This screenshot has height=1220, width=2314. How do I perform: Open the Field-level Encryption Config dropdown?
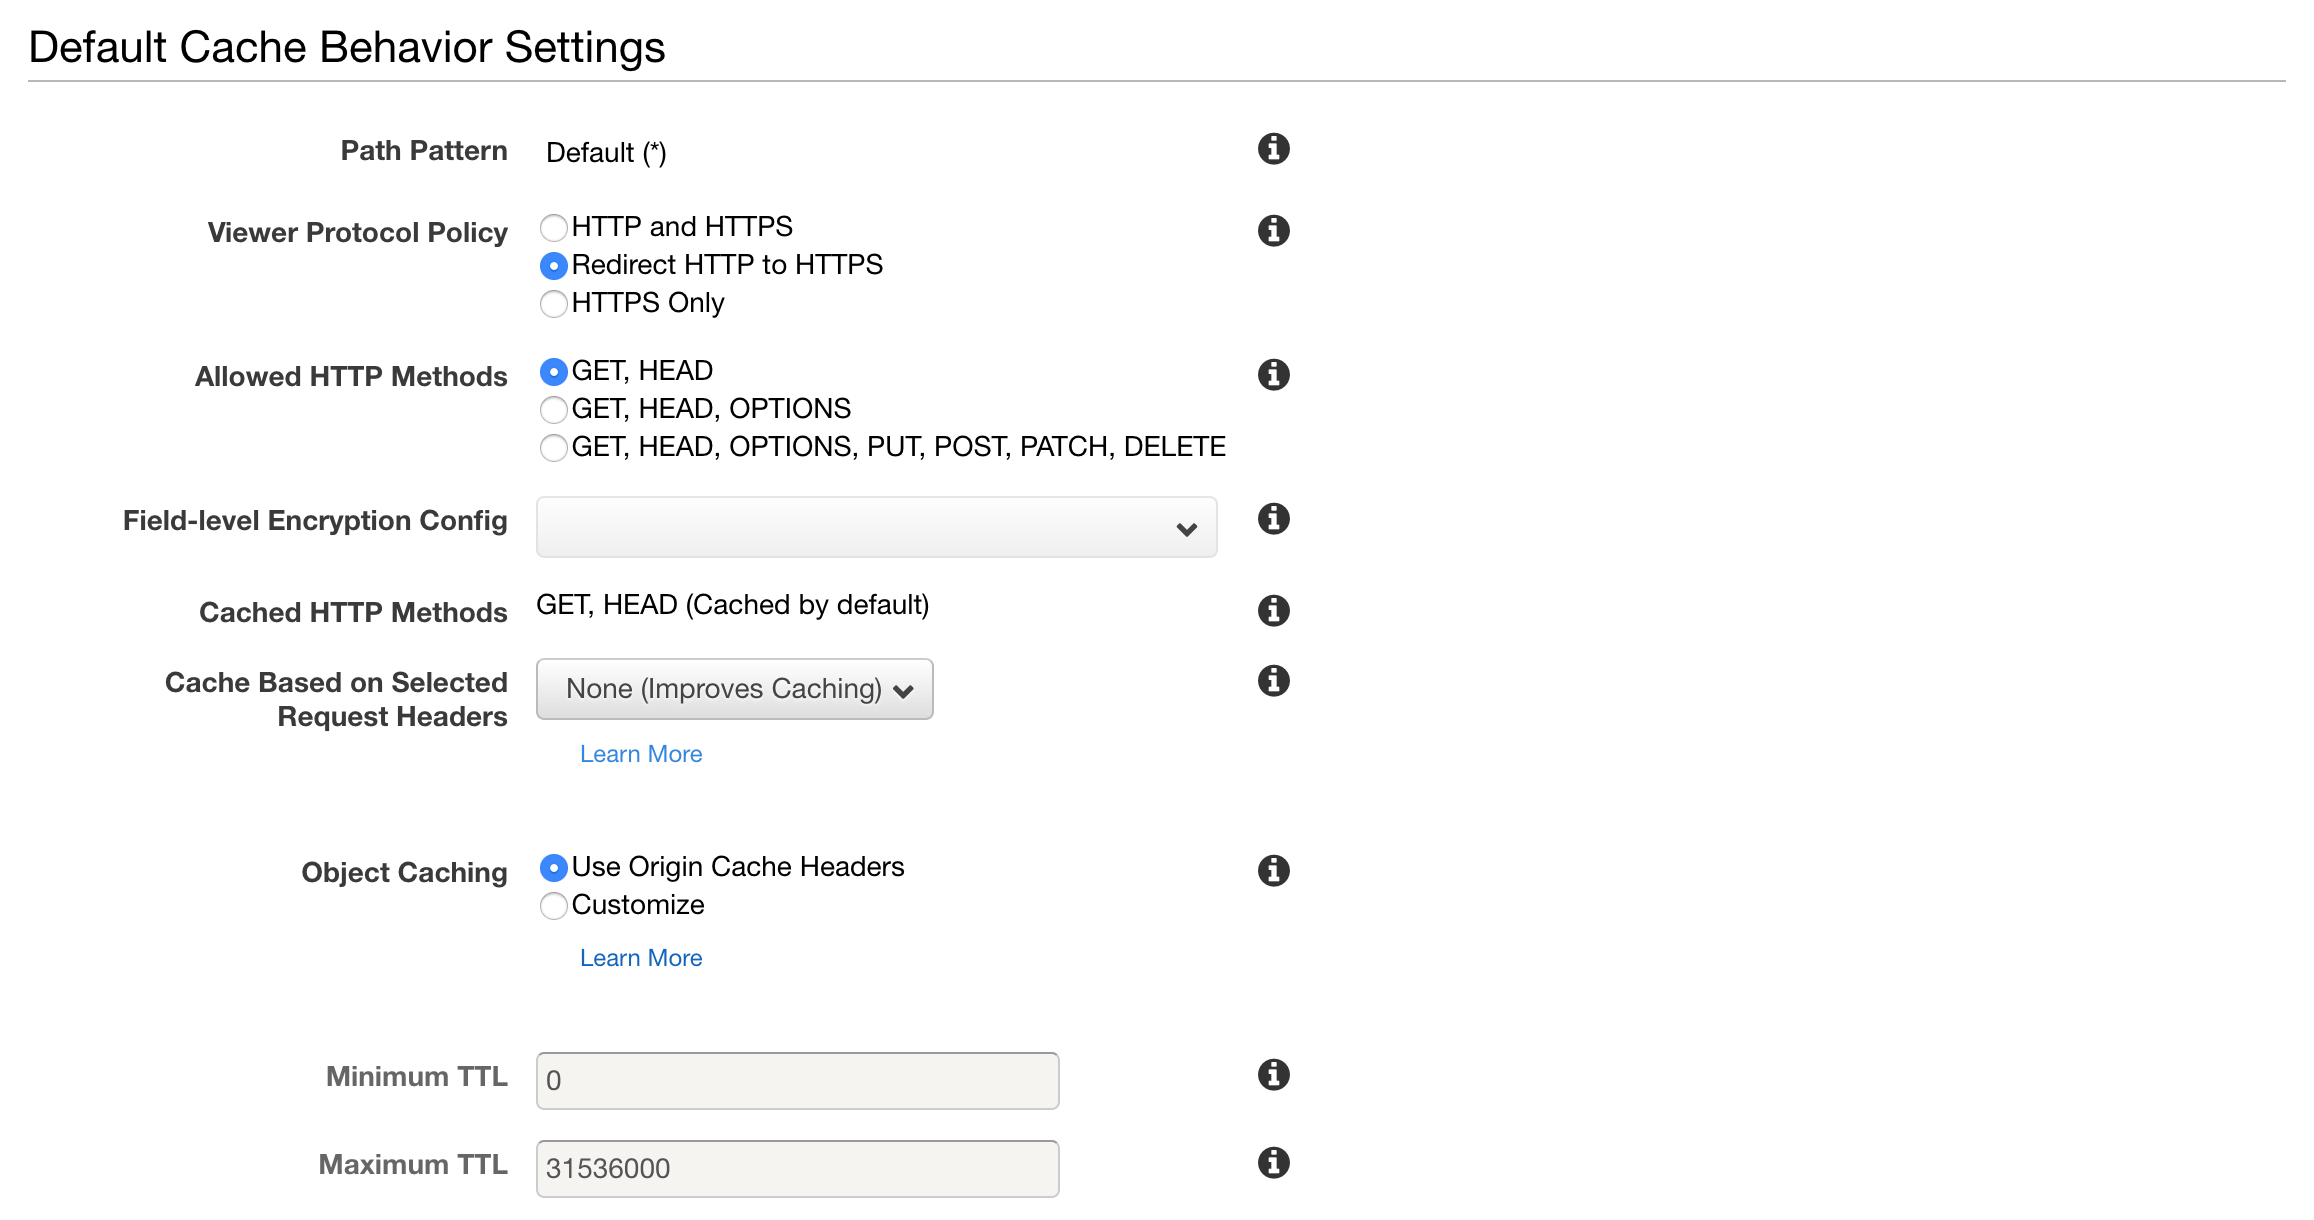[876, 527]
